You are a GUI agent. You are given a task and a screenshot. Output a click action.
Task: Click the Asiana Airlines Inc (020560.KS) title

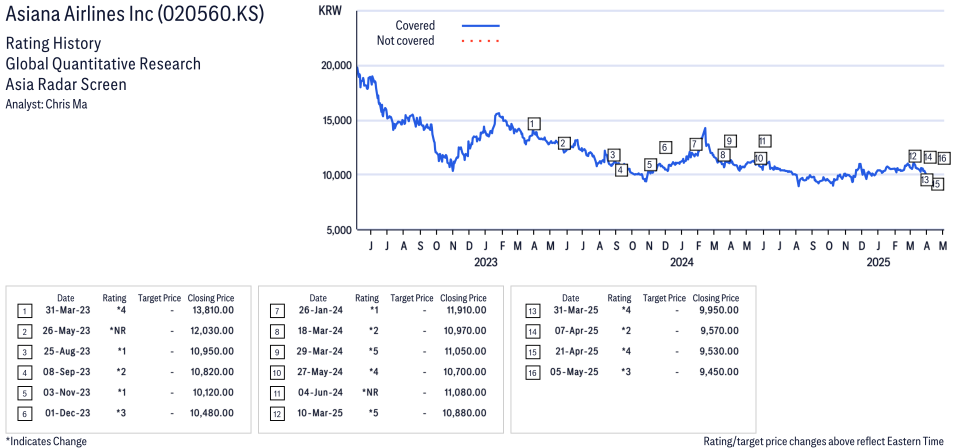pyautogui.click(x=135, y=15)
